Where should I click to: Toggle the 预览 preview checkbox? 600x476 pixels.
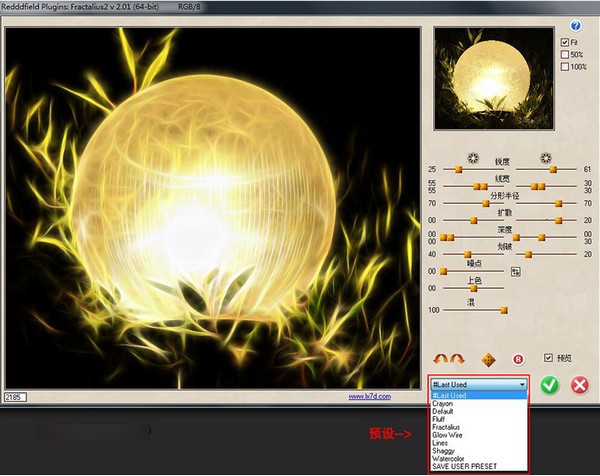point(547,358)
